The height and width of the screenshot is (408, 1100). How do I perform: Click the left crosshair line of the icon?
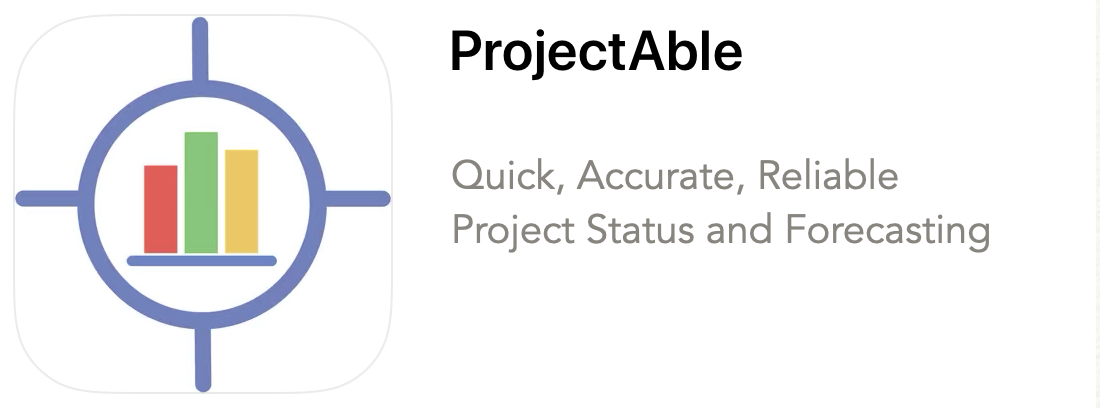pos(48,198)
